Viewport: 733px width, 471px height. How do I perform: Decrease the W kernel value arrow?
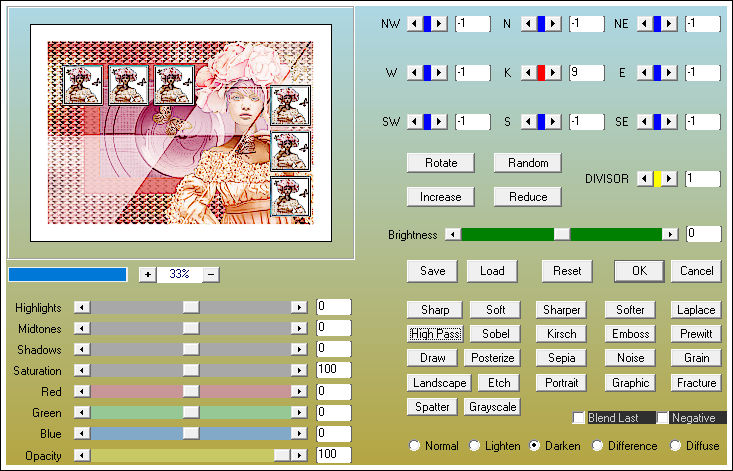415,72
